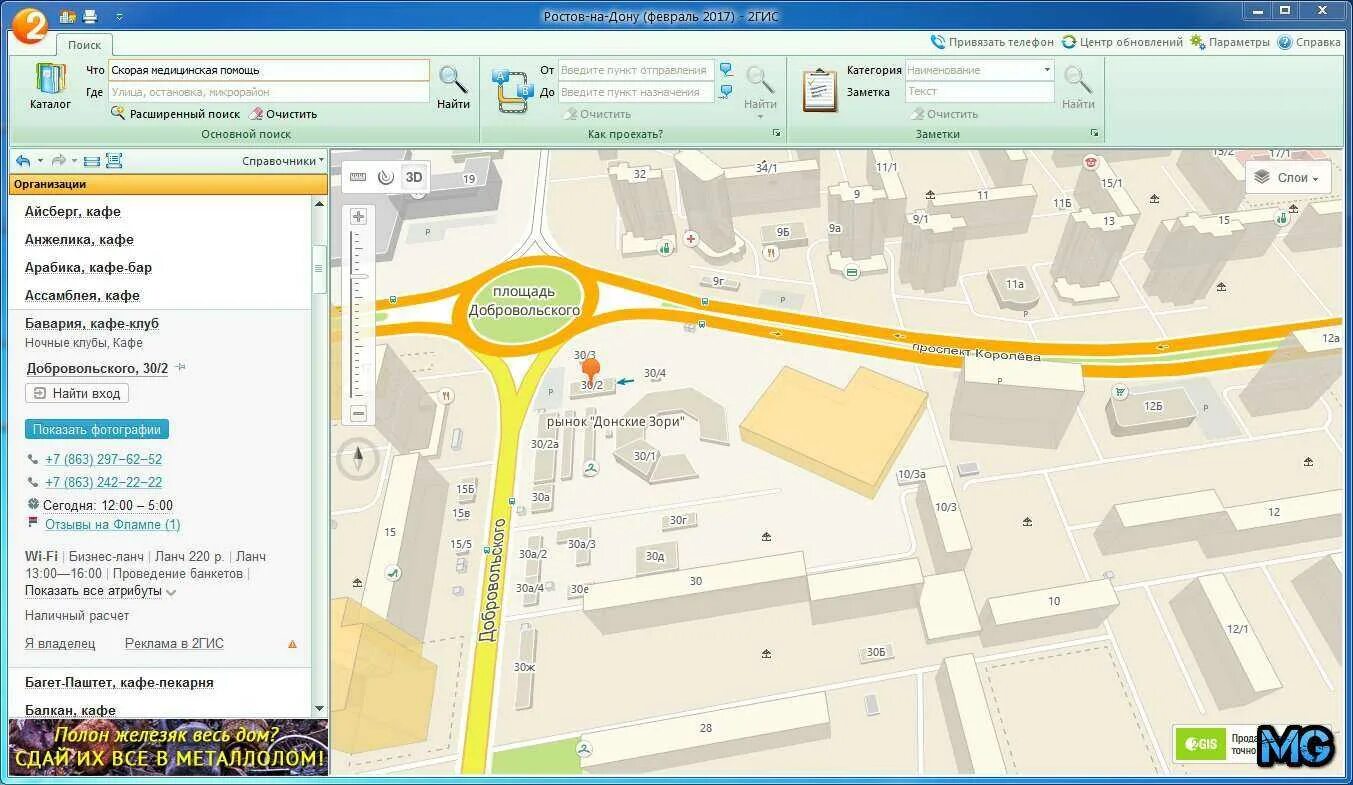Open forward history dropdown arrow

point(75,161)
